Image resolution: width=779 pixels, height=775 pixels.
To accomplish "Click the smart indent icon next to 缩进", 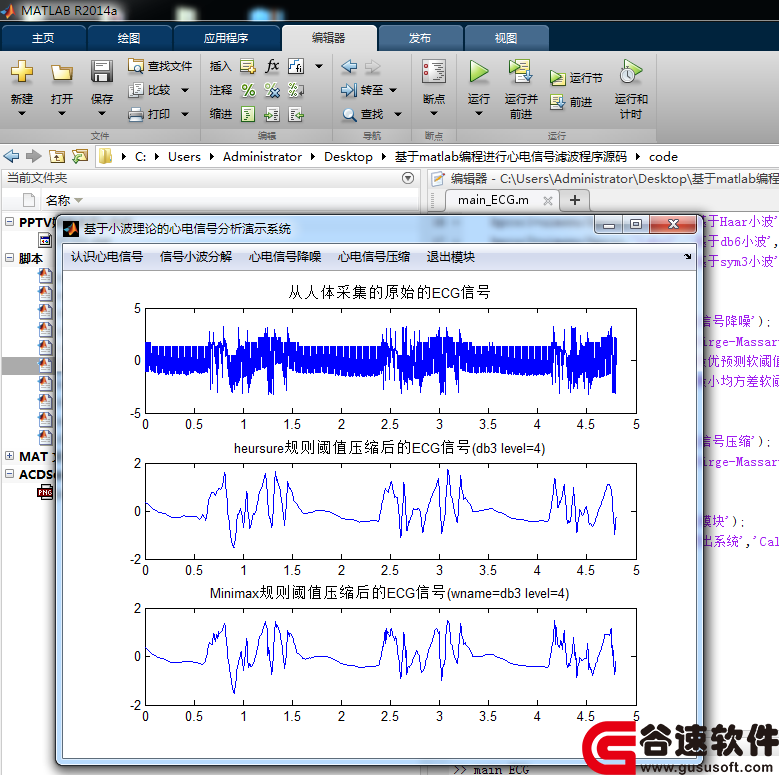I will (x=248, y=114).
